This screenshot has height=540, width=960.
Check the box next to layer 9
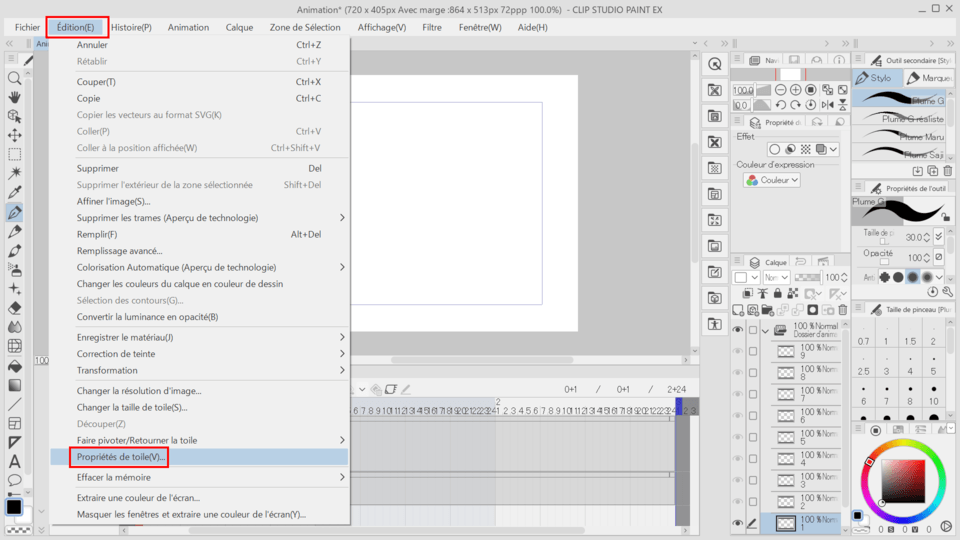(753, 351)
